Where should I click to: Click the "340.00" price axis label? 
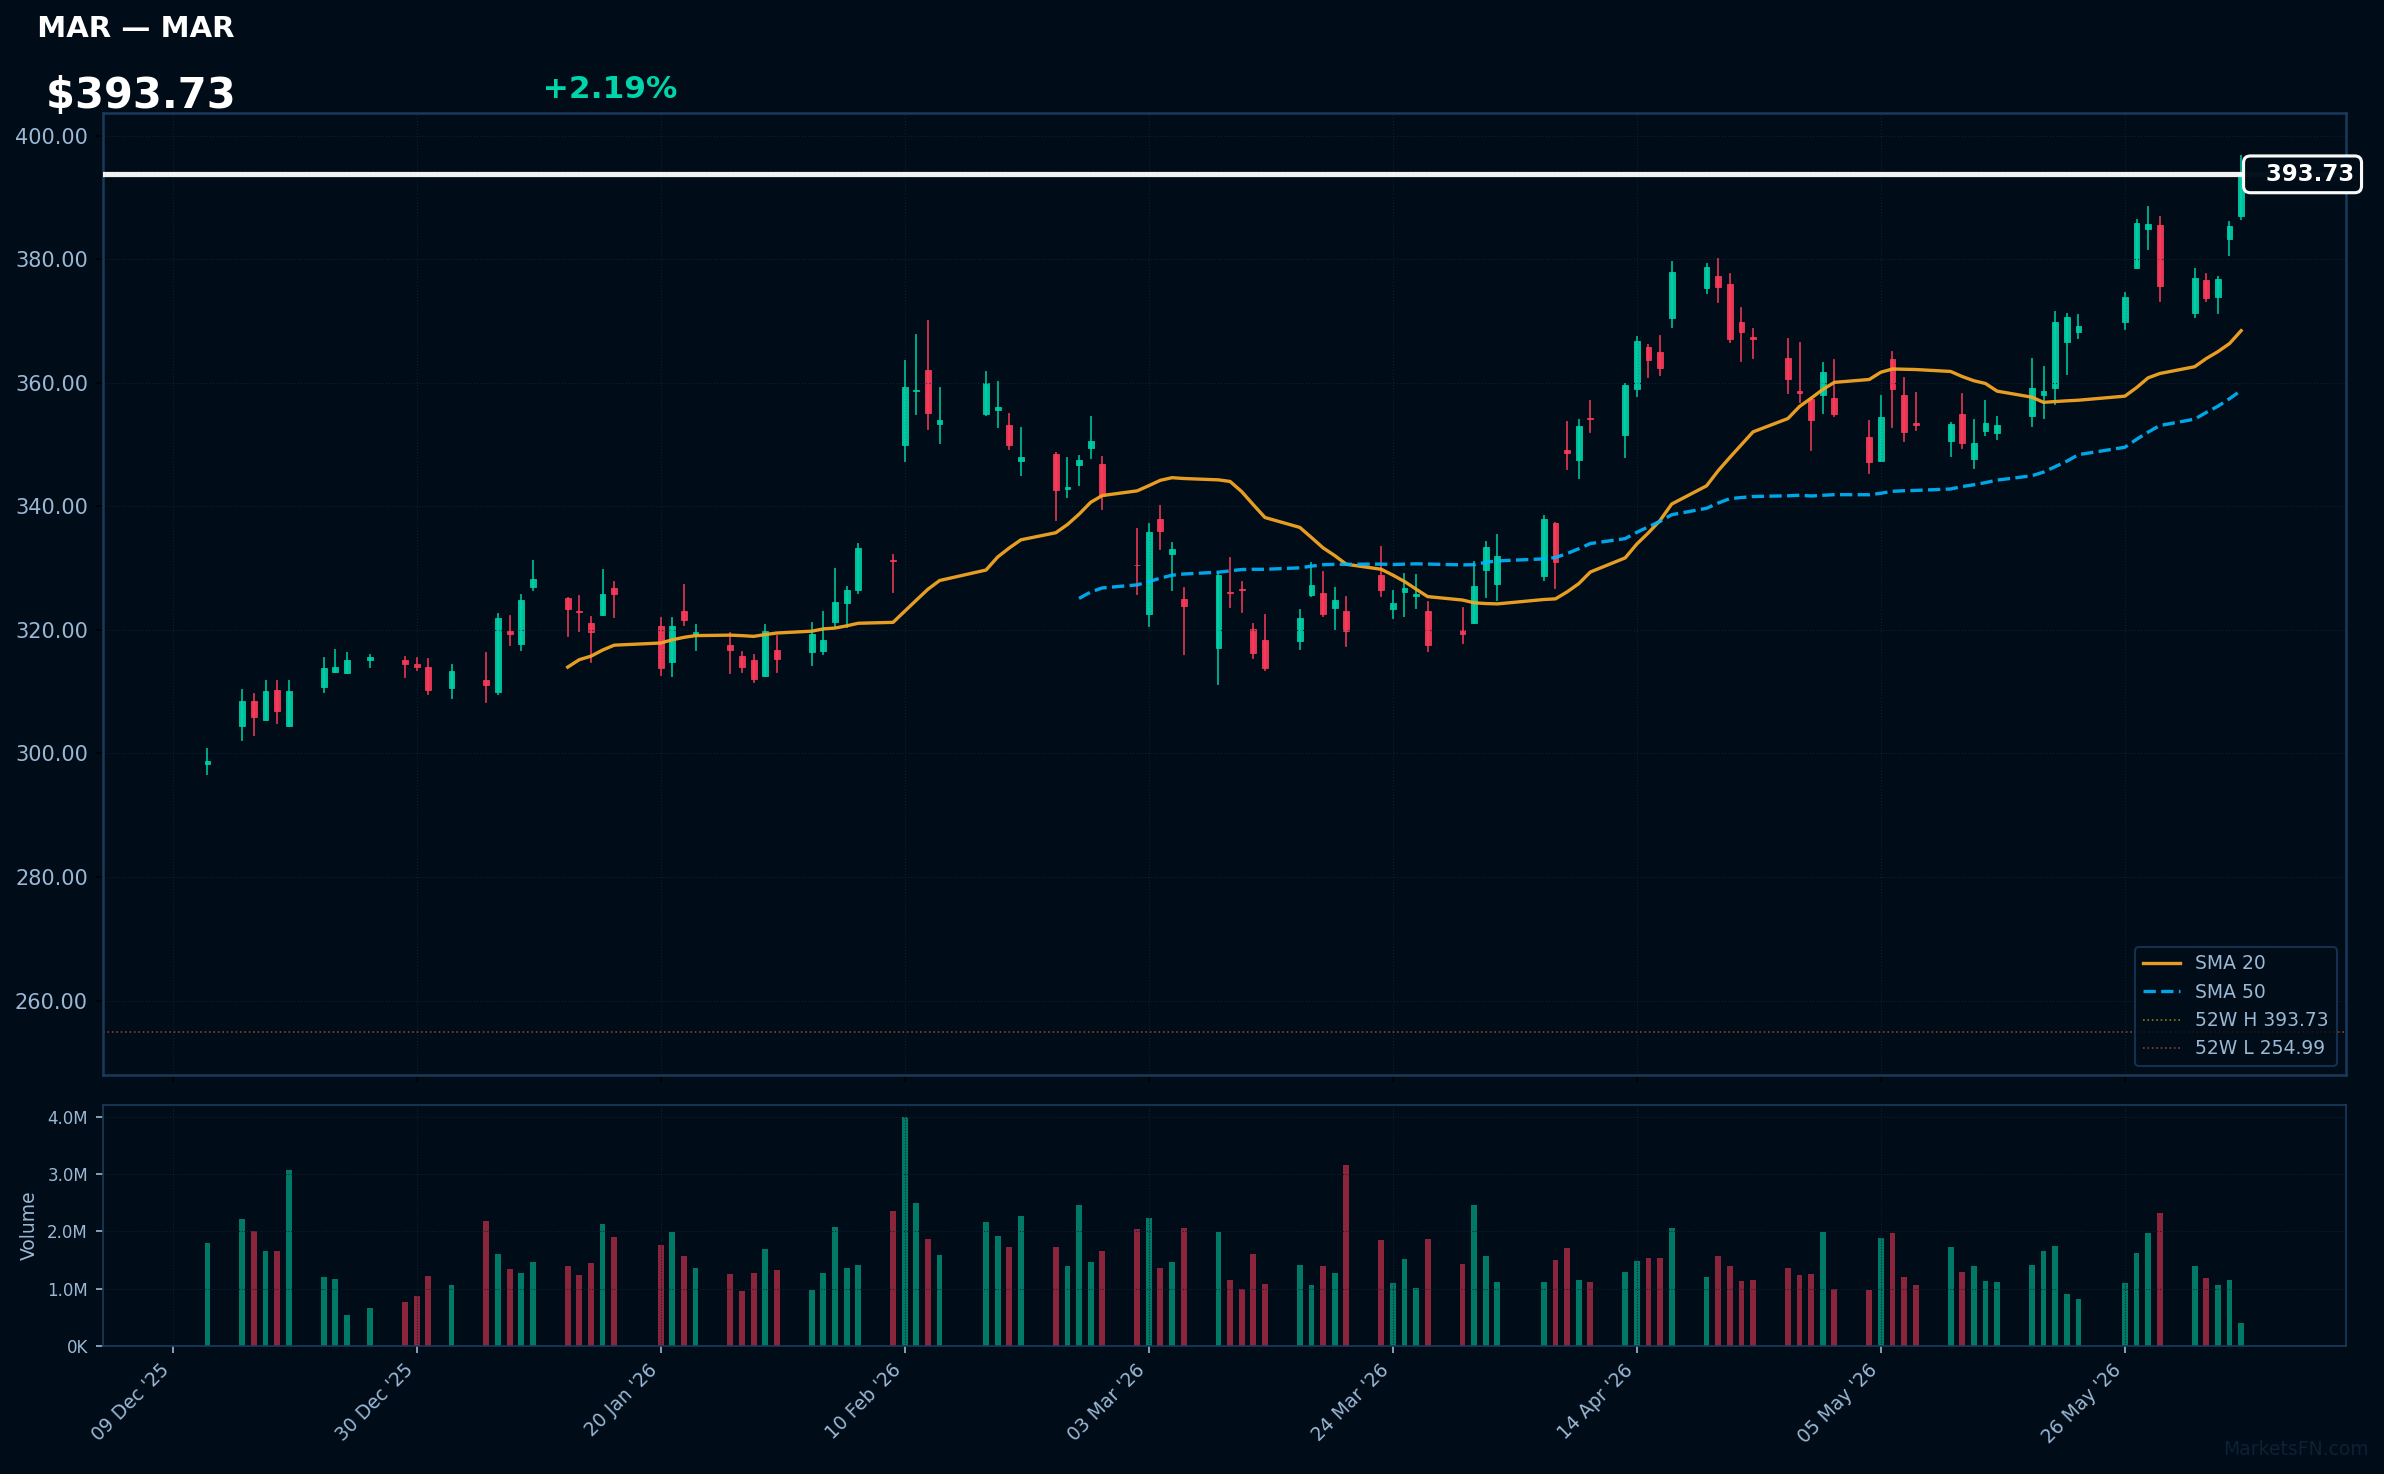pos(51,507)
